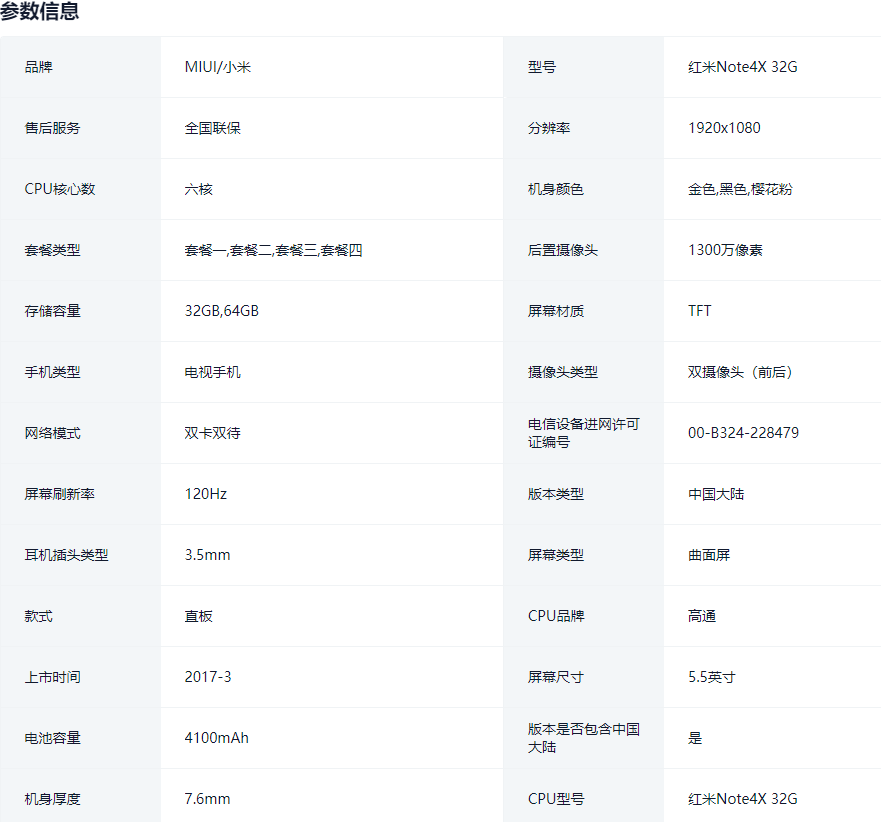881x822 pixels.
Task: Select the CPU型号 label
Action: click(556, 799)
